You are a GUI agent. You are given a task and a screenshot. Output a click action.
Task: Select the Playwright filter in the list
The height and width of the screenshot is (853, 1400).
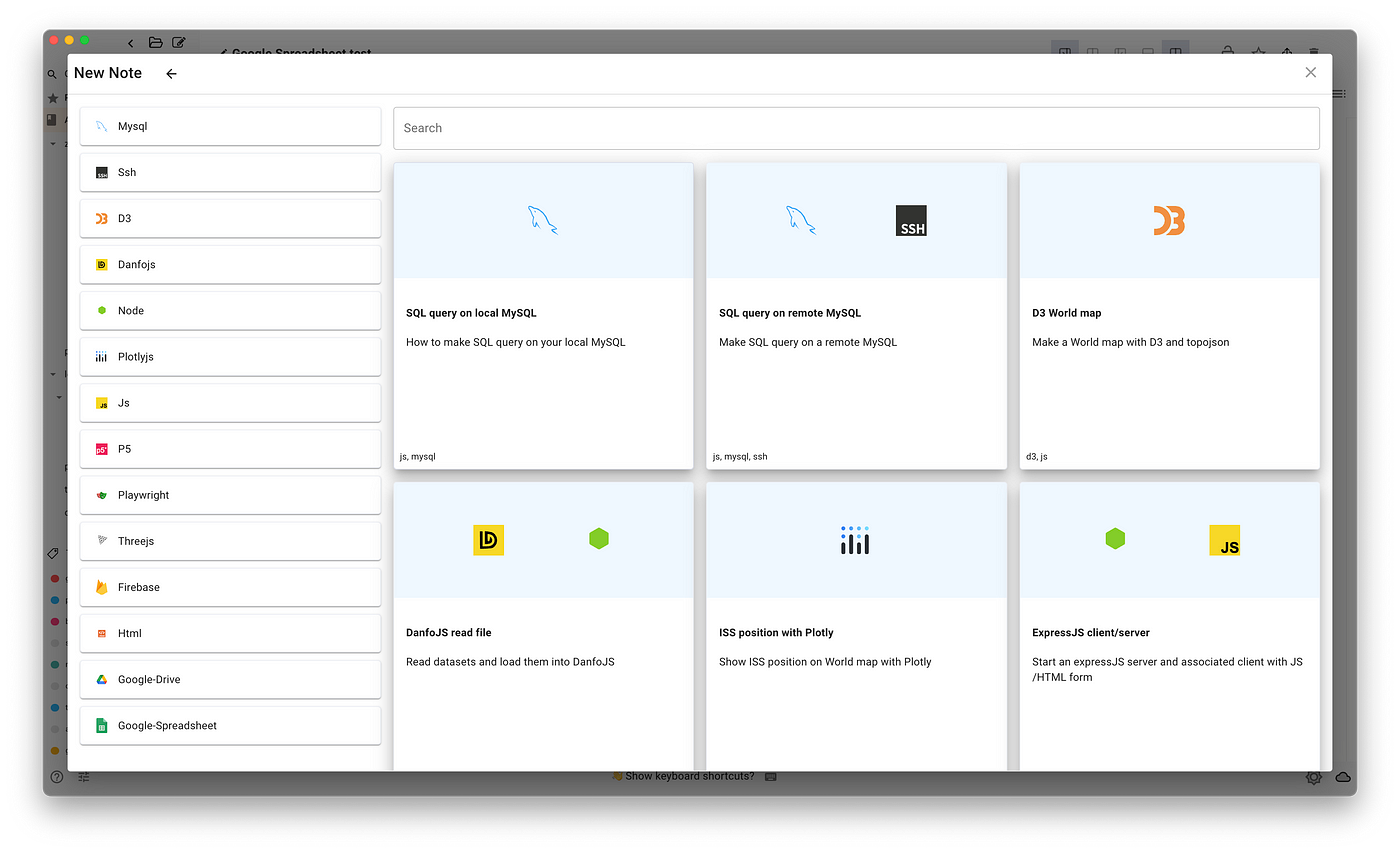(230, 495)
